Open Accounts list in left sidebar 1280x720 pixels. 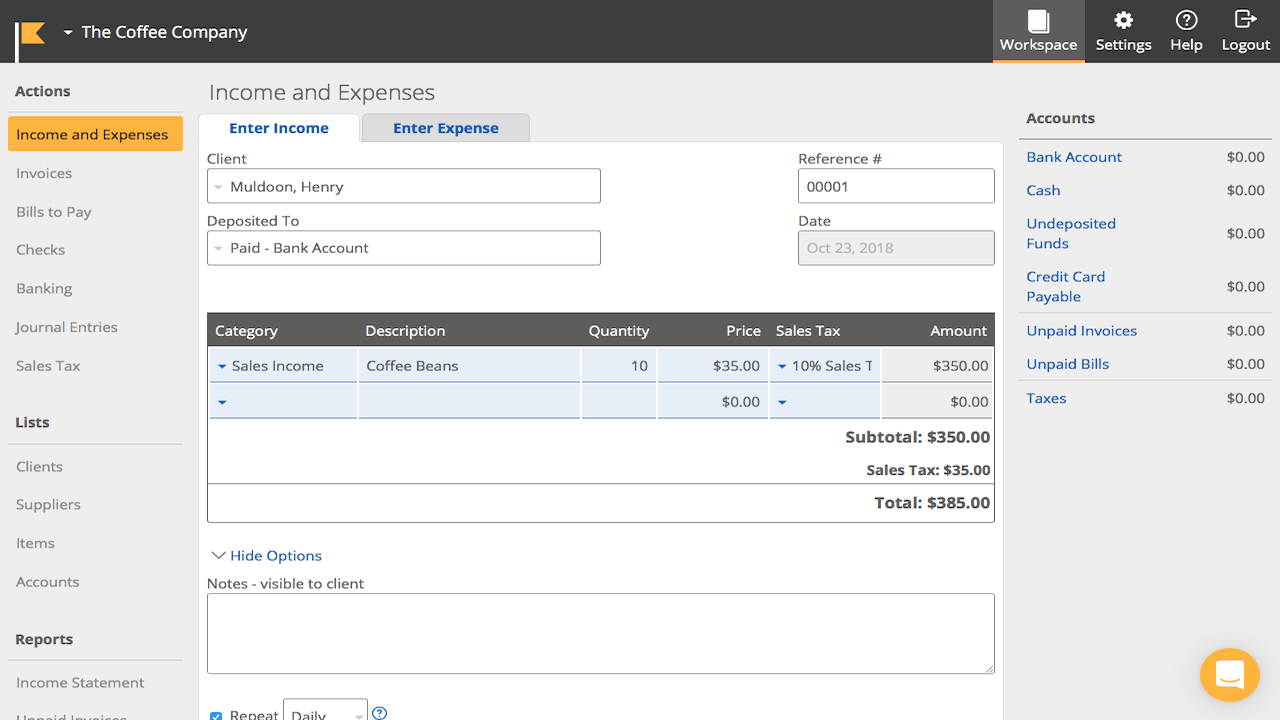tap(47, 582)
